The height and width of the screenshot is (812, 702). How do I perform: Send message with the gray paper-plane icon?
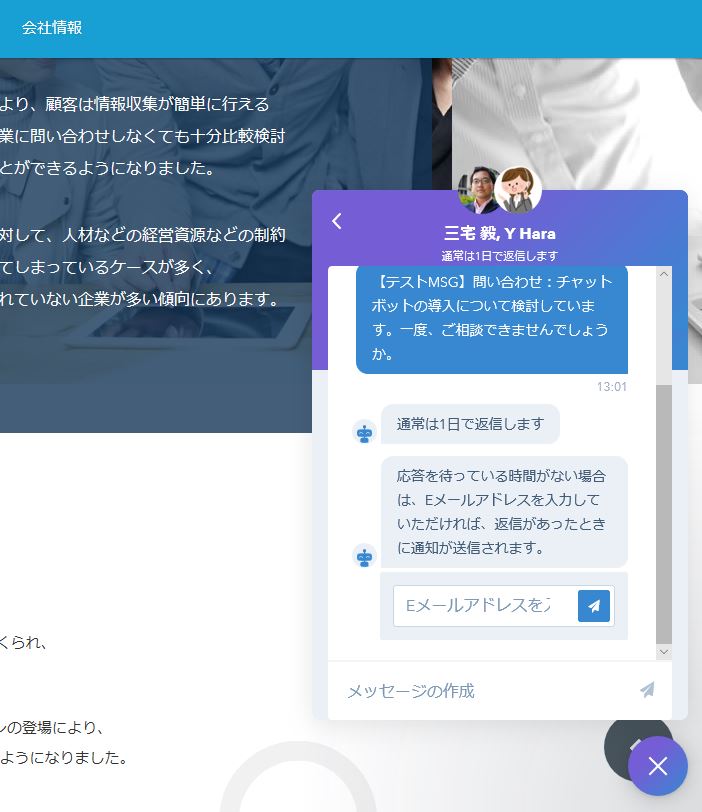tap(647, 690)
